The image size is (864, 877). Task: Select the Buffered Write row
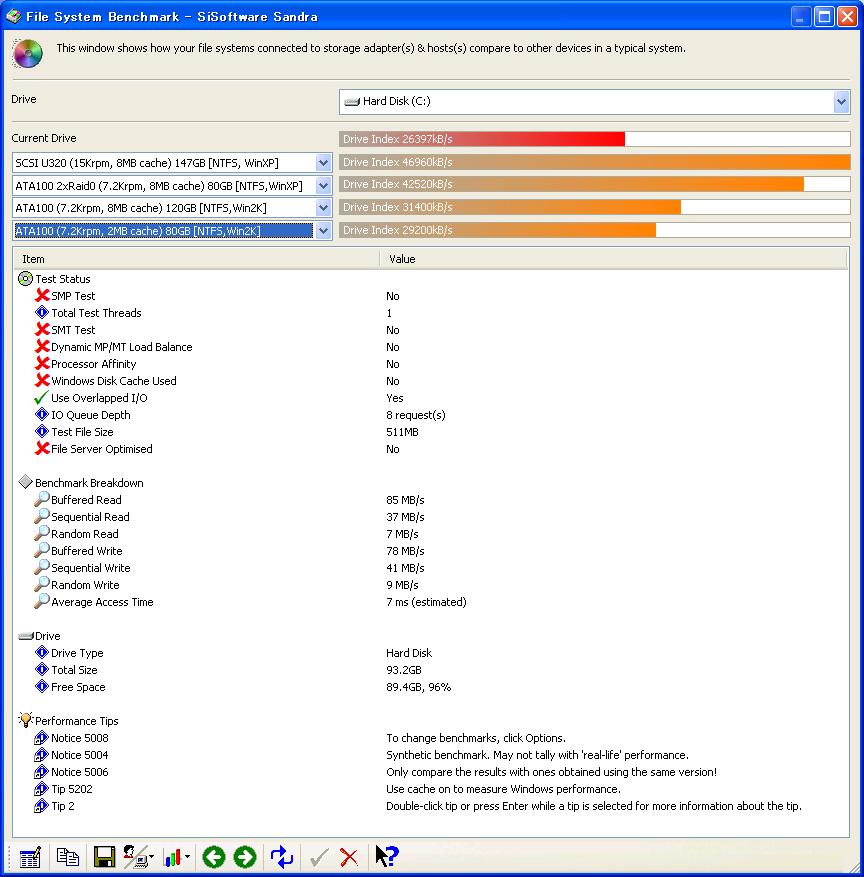pos(431,551)
